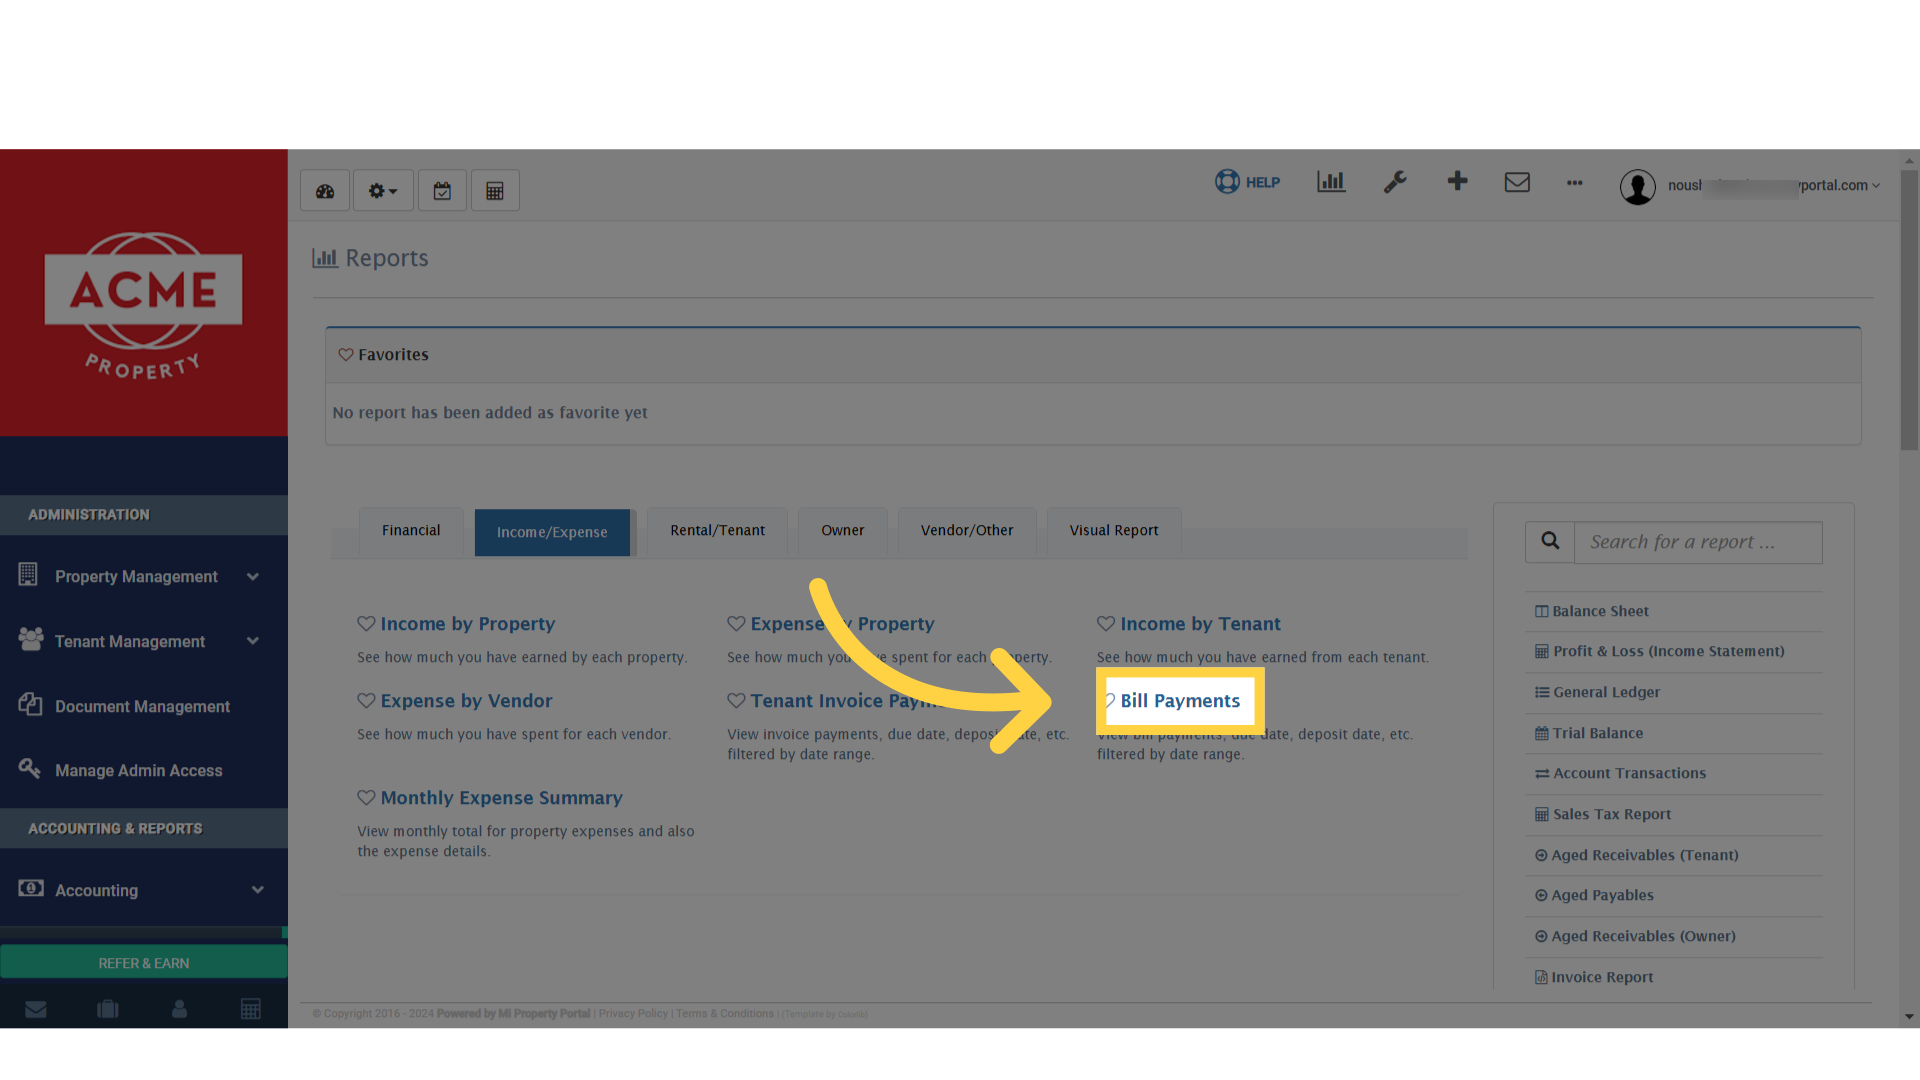Screen dimensions: 1920x1080
Task: Open the settings gear dropdown
Action: point(383,191)
